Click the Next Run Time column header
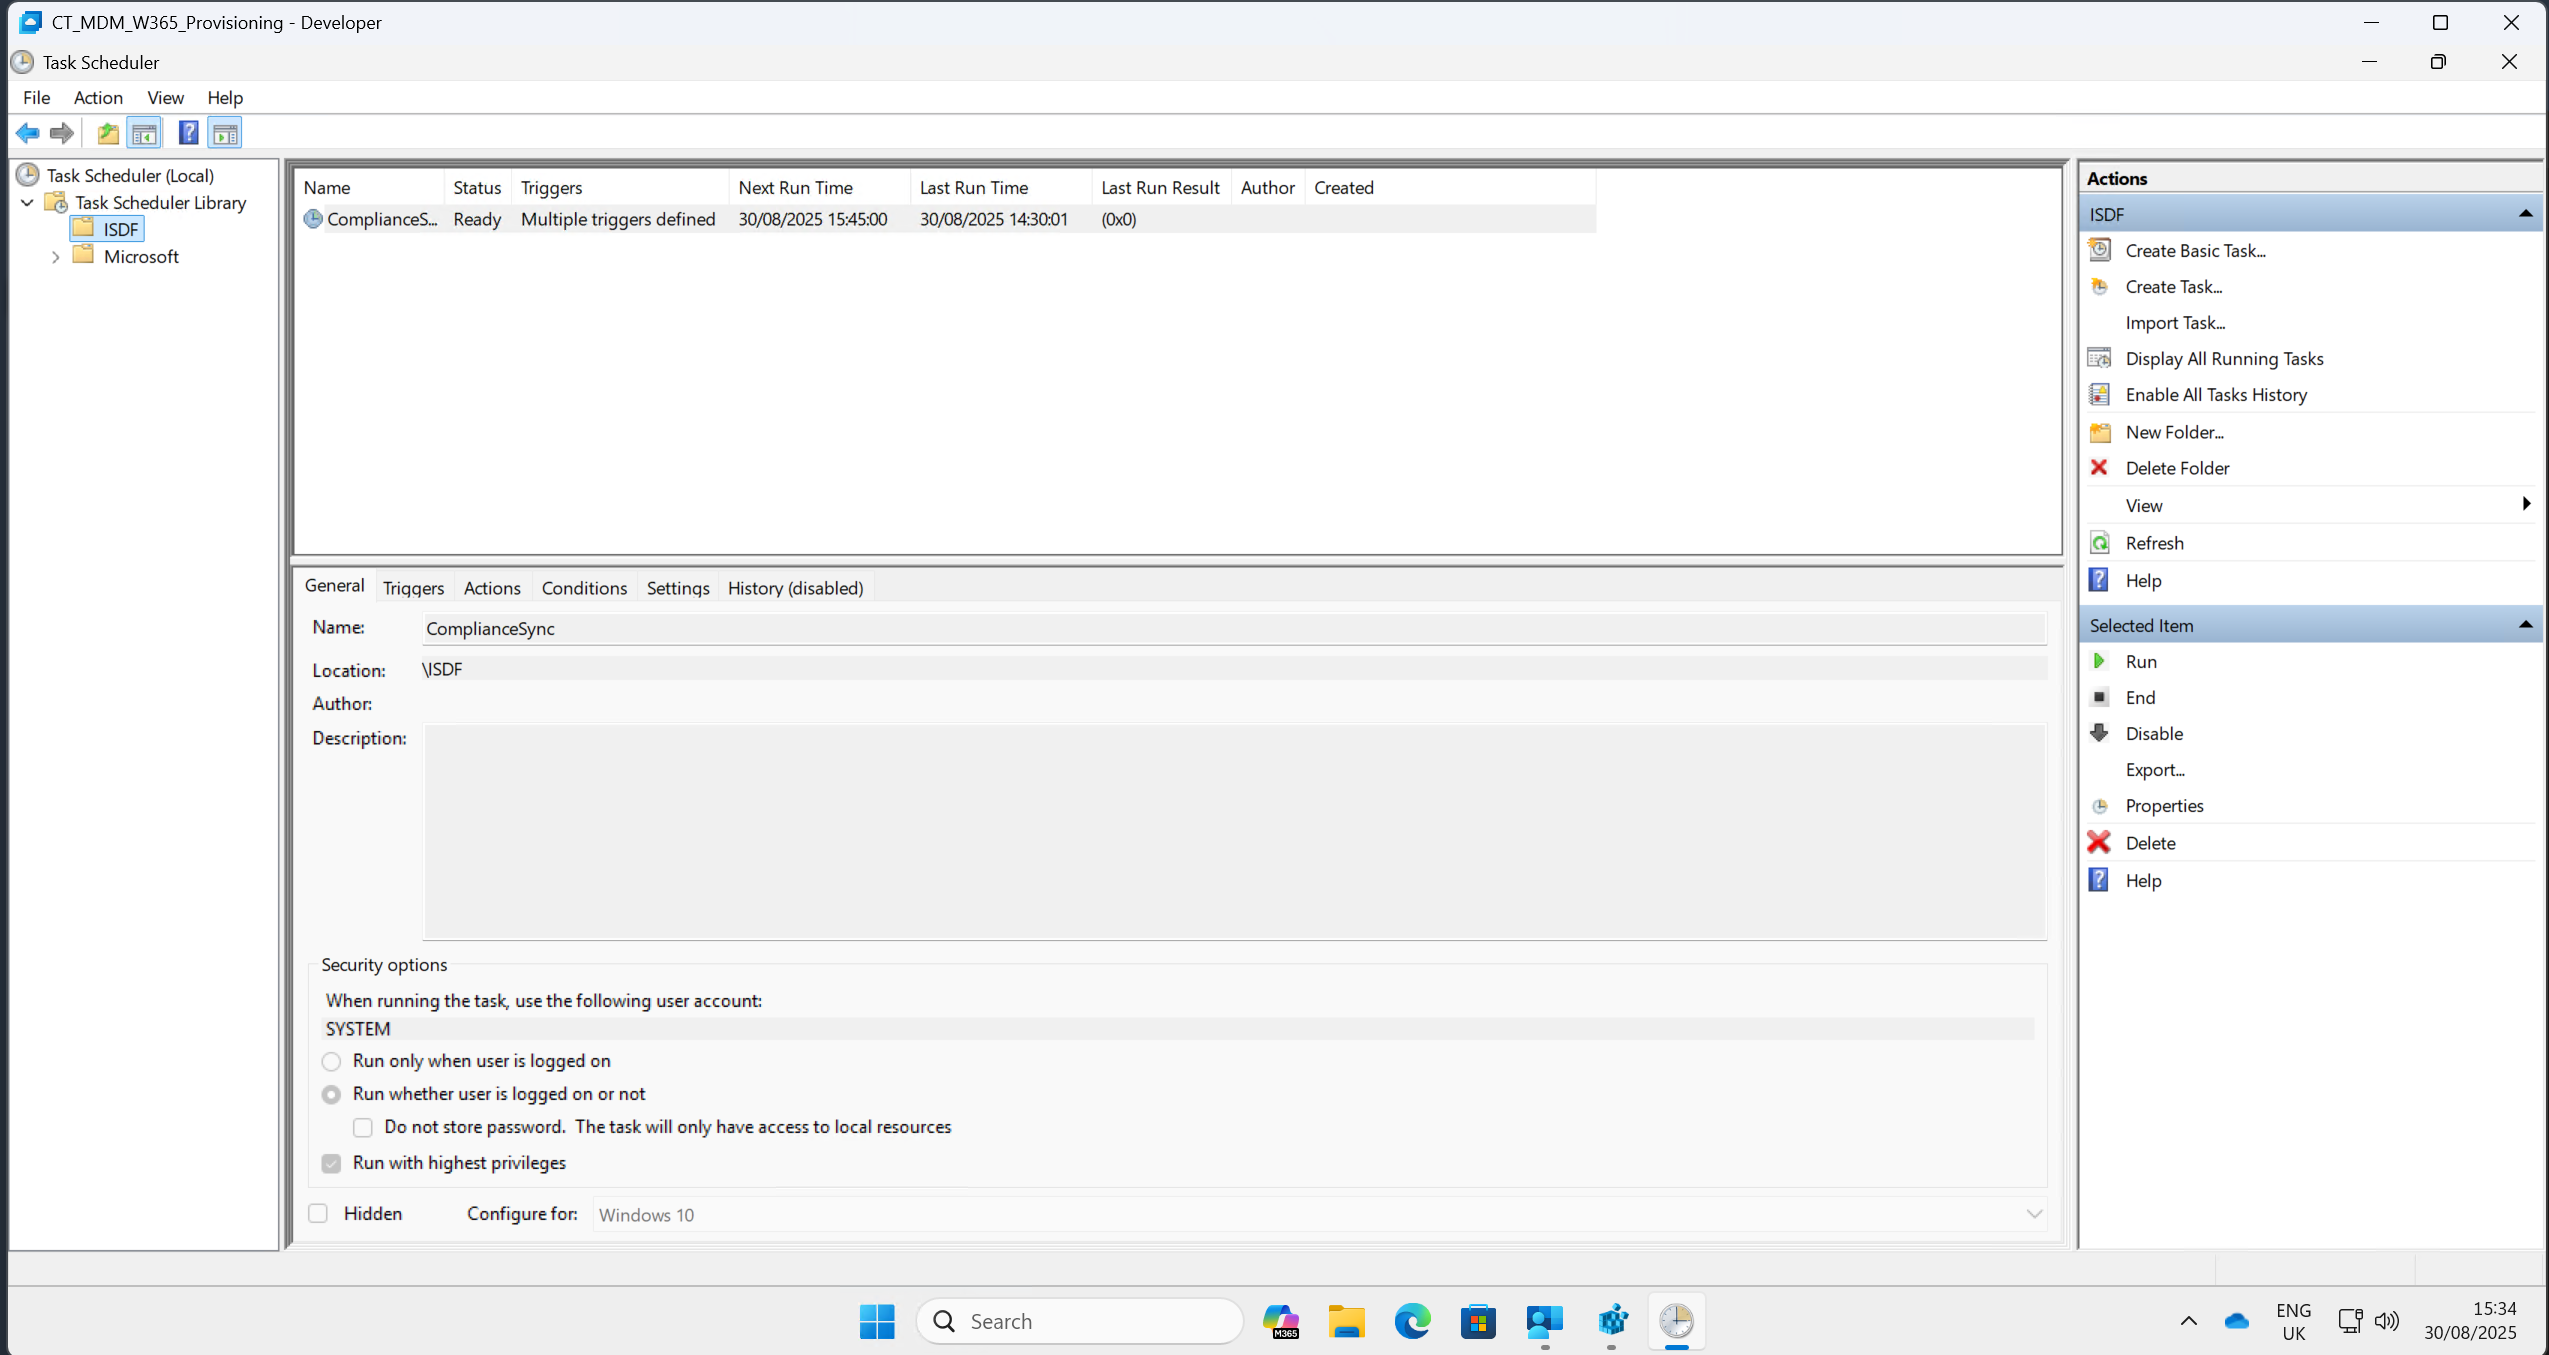 point(819,187)
